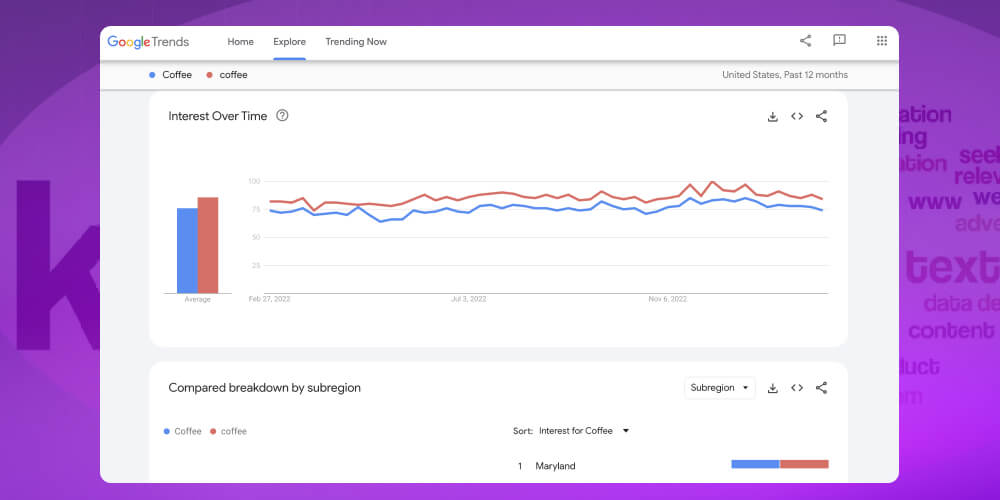
Task: Open the Google apps grid
Action: pyautogui.click(x=882, y=41)
